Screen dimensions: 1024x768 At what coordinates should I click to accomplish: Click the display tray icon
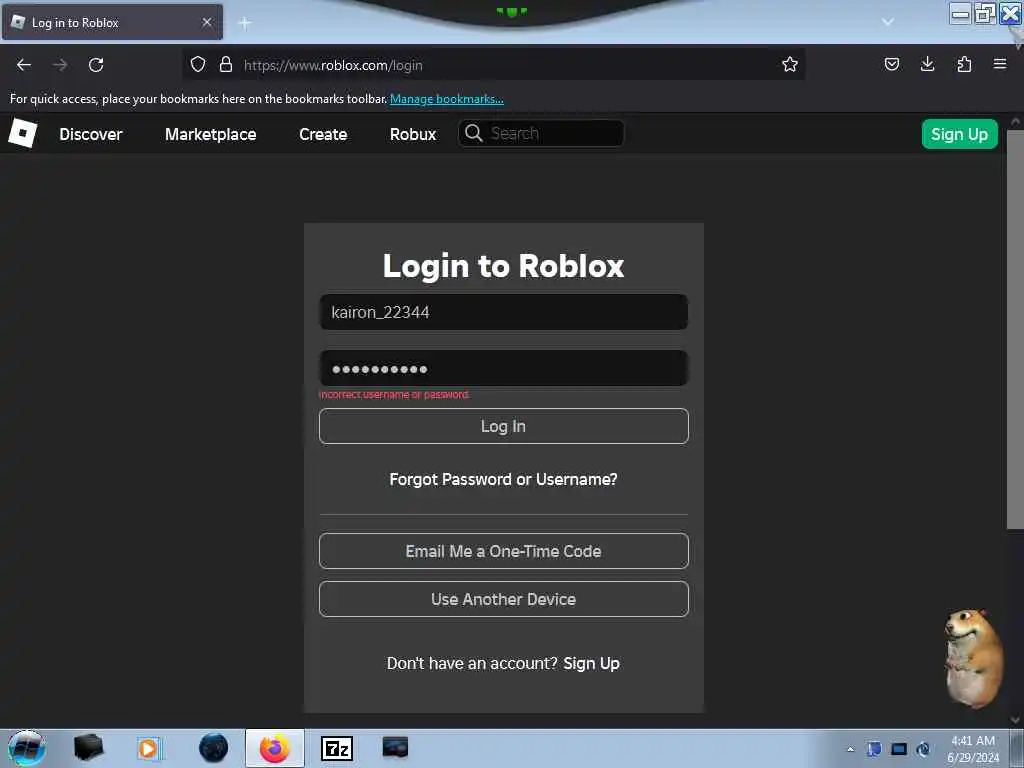tap(899, 749)
